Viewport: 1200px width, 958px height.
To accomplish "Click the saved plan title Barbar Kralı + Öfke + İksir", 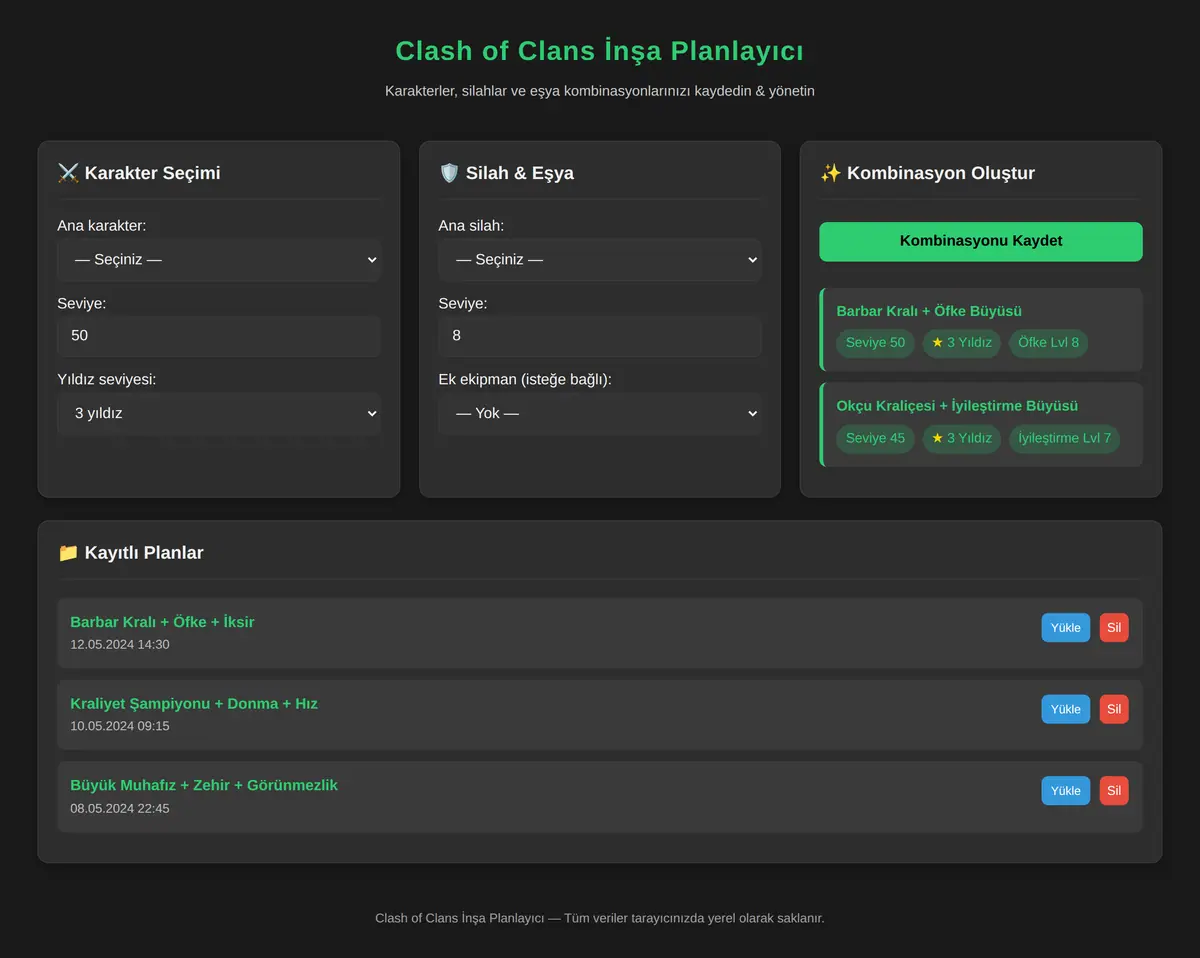I will tap(162, 622).
